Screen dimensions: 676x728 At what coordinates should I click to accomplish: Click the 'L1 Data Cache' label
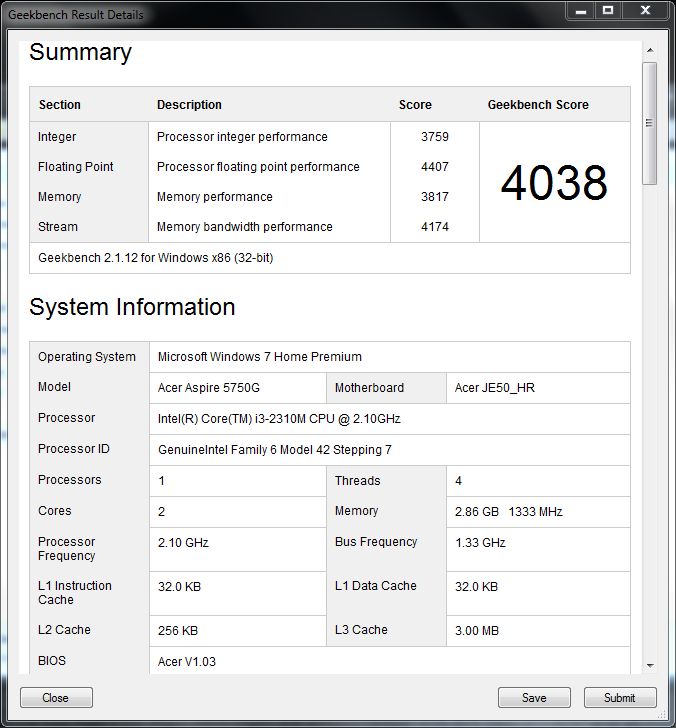pyautogui.click(x=376, y=585)
